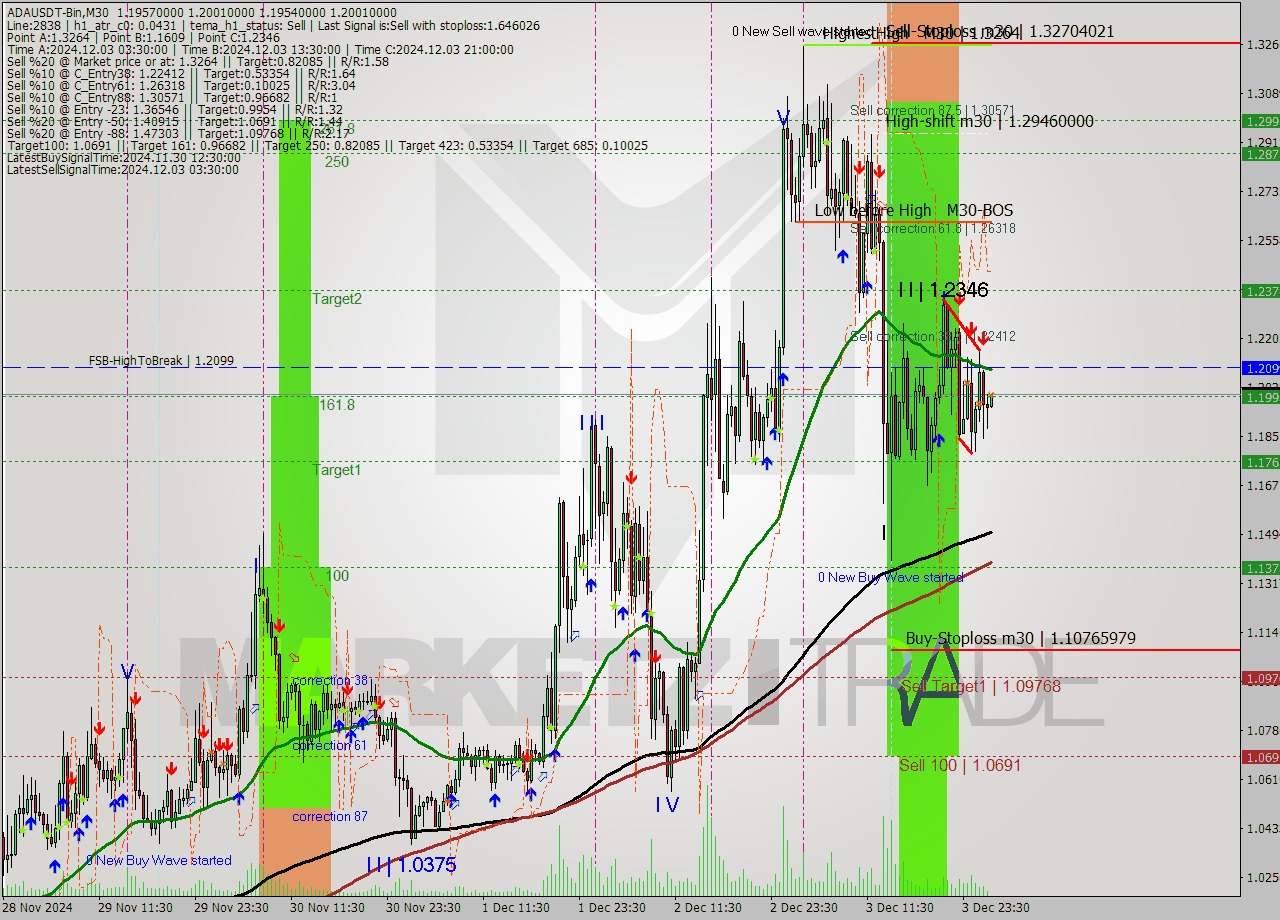Click the 'FSB-HighToBreak | 1.2099' label
Viewport: 1280px width, 920px height.
(x=161, y=360)
